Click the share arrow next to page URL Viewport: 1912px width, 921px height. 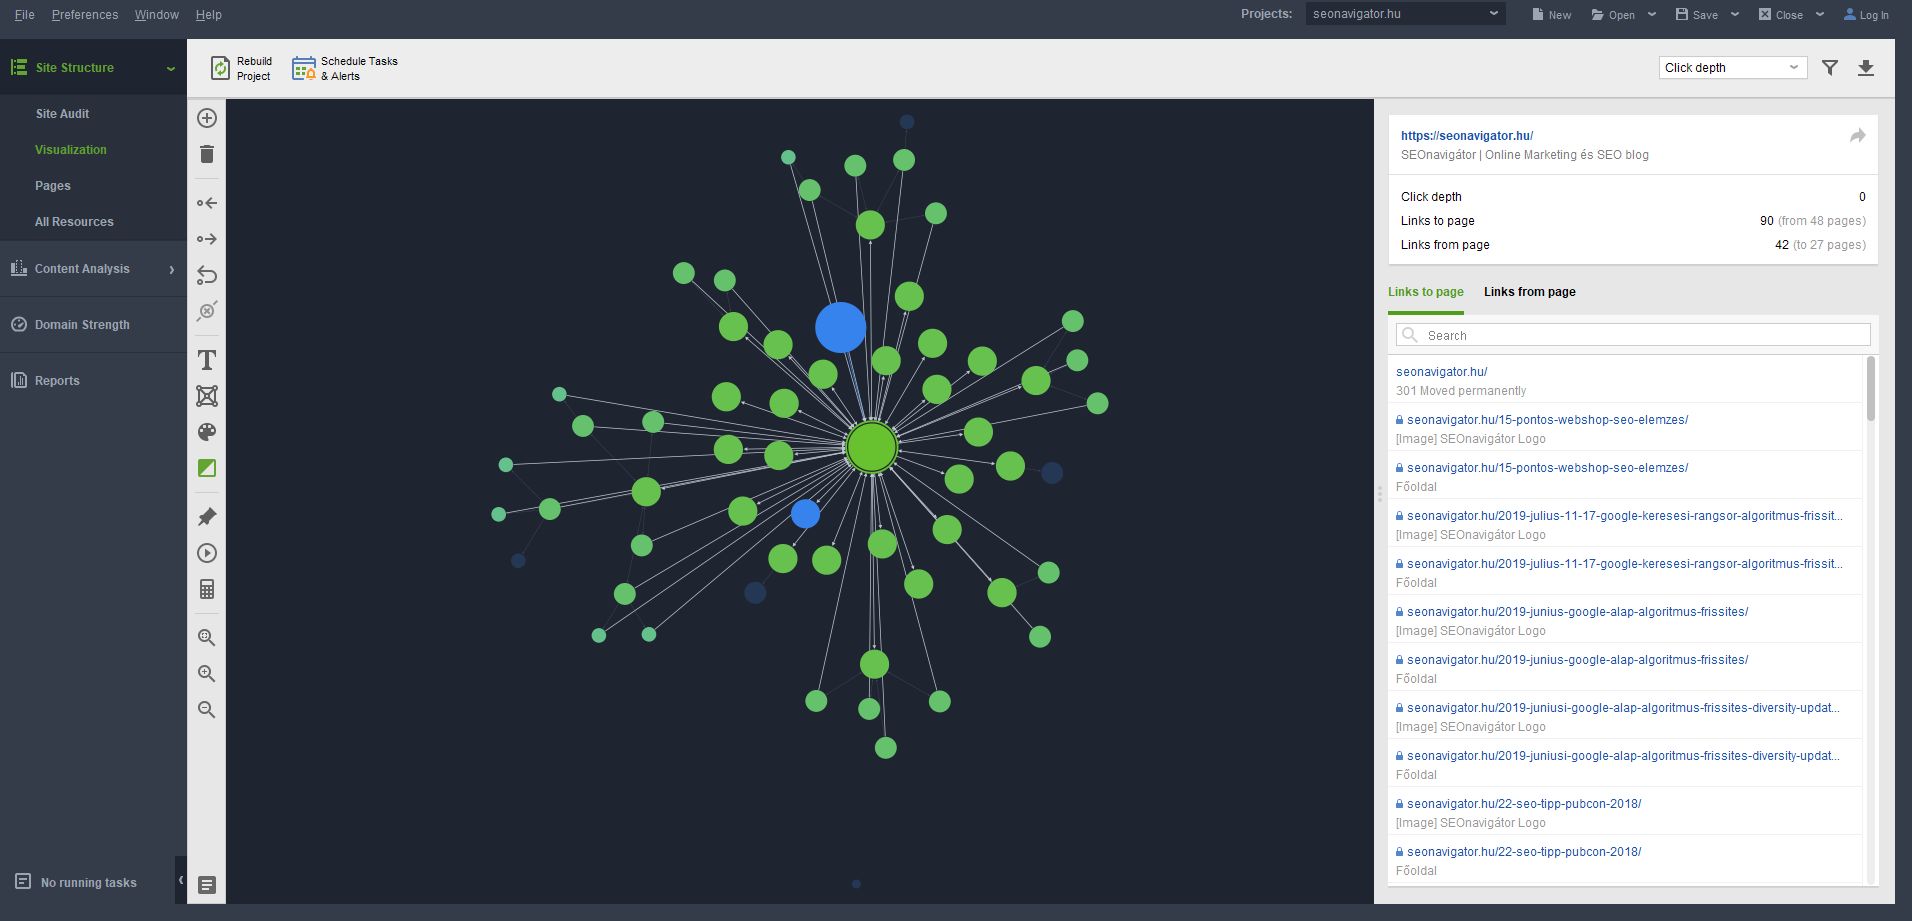point(1857,136)
